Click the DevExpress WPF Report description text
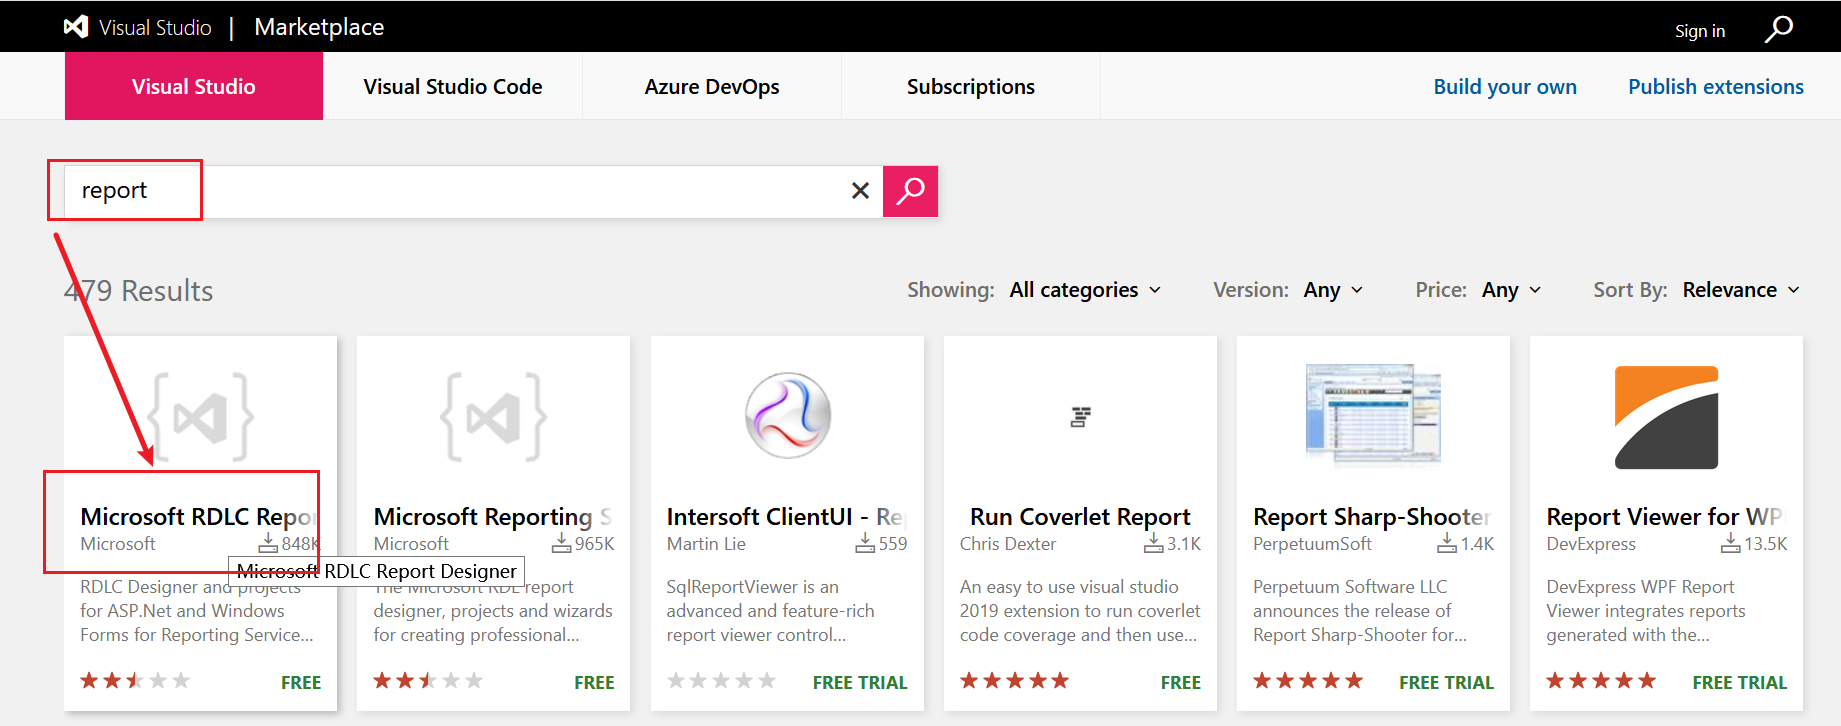The image size is (1841, 726). pyautogui.click(x=1646, y=611)
